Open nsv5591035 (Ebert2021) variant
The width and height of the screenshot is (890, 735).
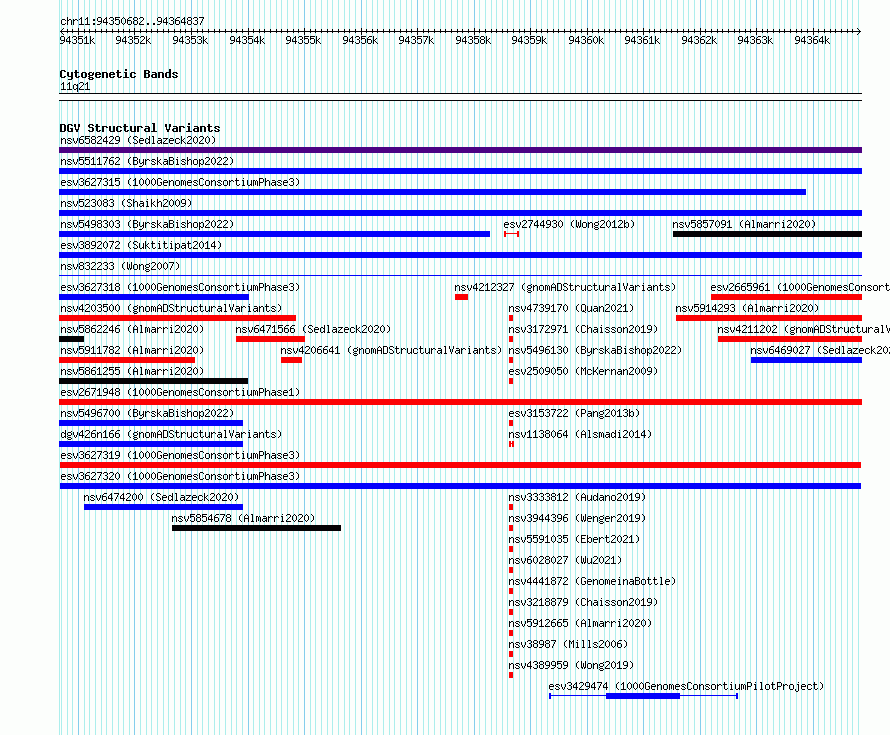coord(574,539)
